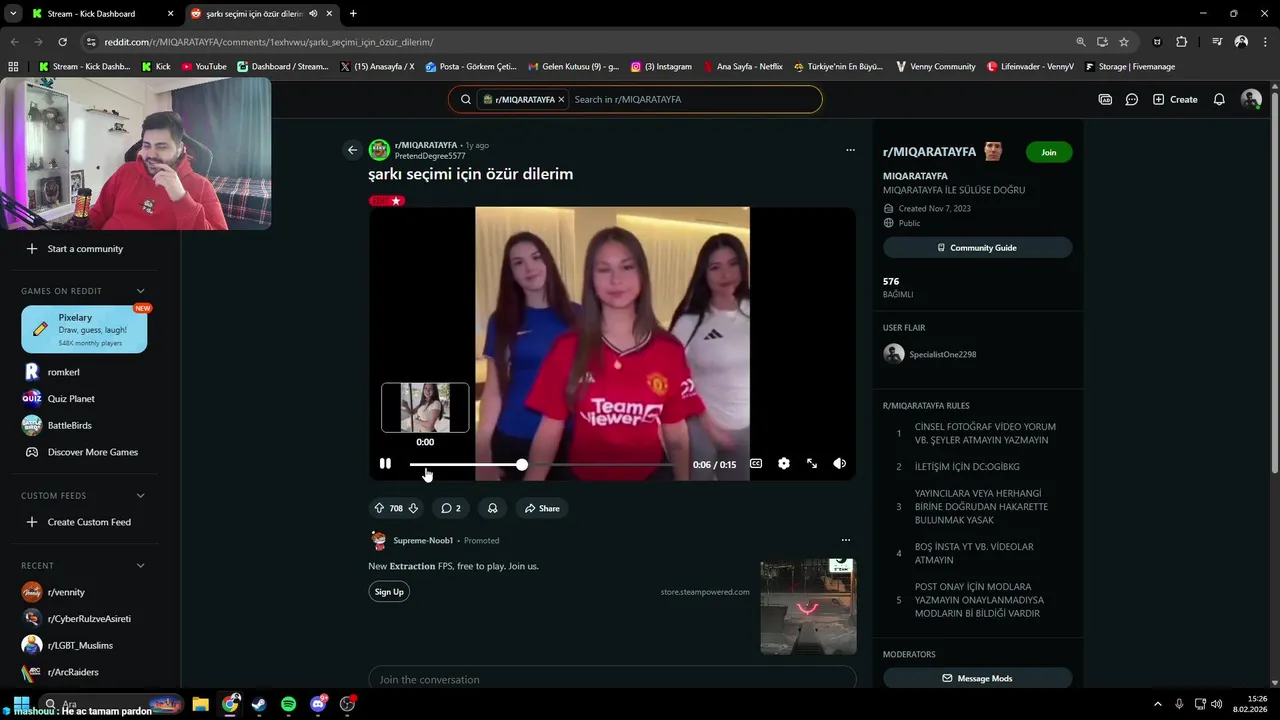Go back with the post back arrow

[x=352, y=150]
